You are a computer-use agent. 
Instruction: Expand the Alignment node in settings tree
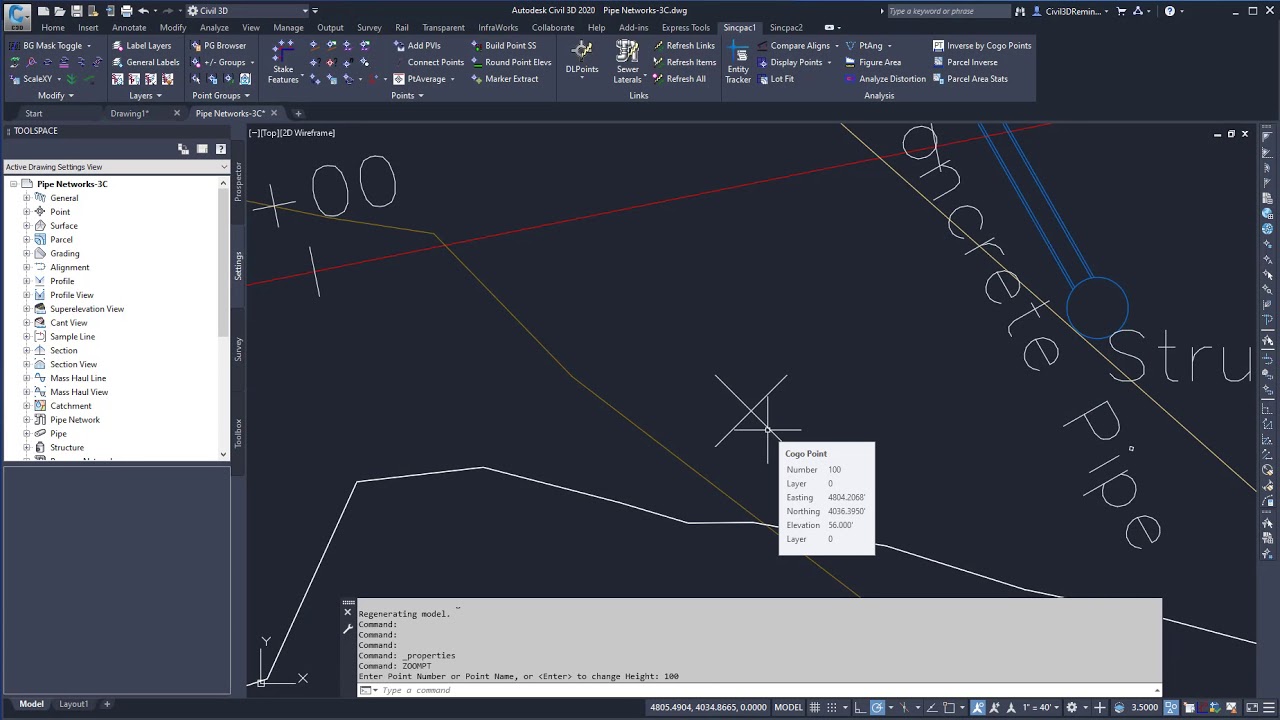click(x=27, y=267)
